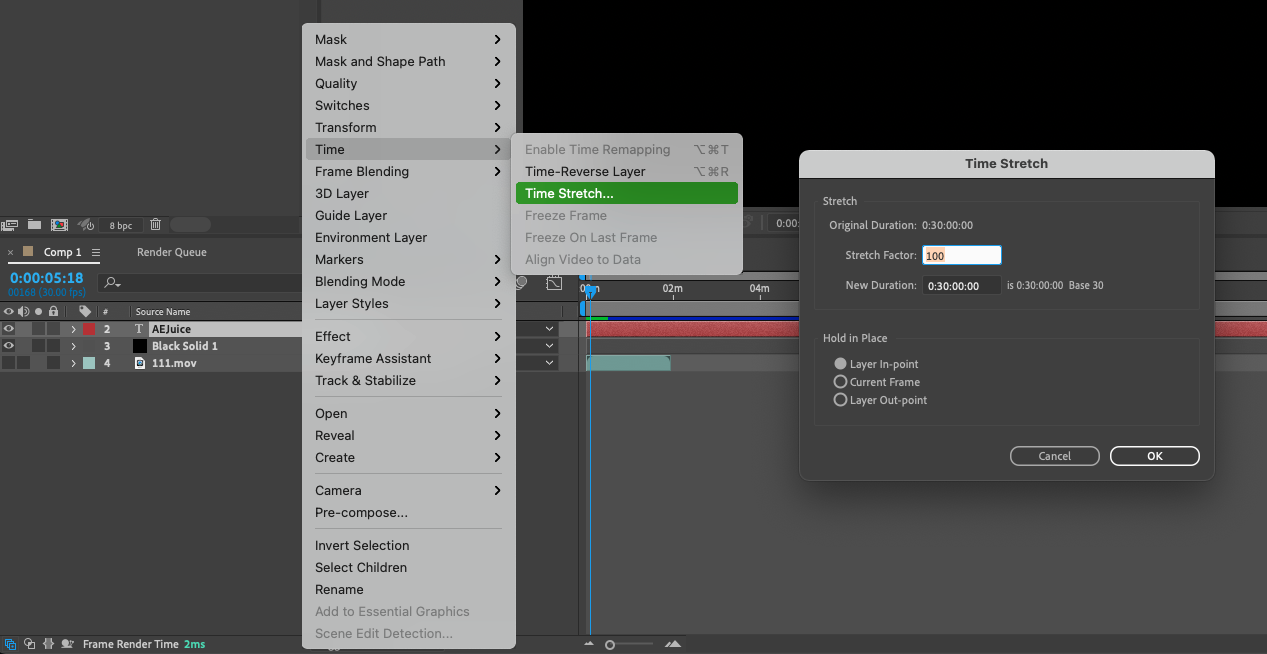Click the Stretch Factor input field

tap(961, 256)
